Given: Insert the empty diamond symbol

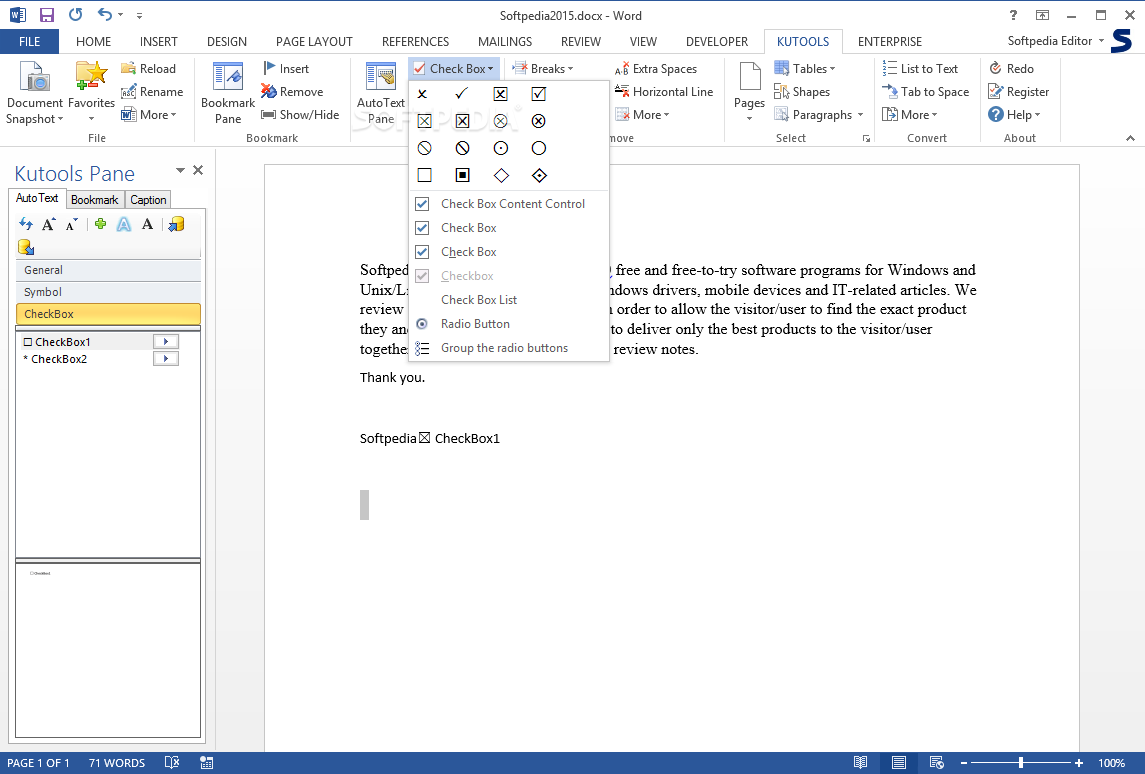Looking at the screenshot, I should click(x=501, y=175).
